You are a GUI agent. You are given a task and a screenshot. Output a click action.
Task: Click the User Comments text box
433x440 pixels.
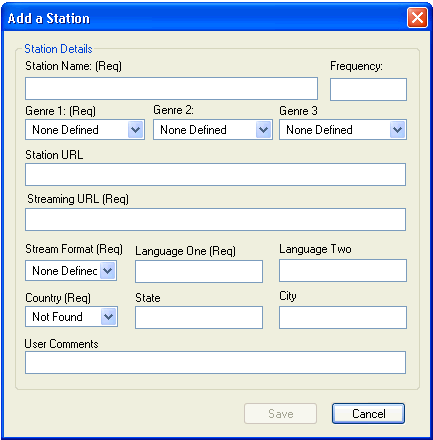click(x=215, y=362)
